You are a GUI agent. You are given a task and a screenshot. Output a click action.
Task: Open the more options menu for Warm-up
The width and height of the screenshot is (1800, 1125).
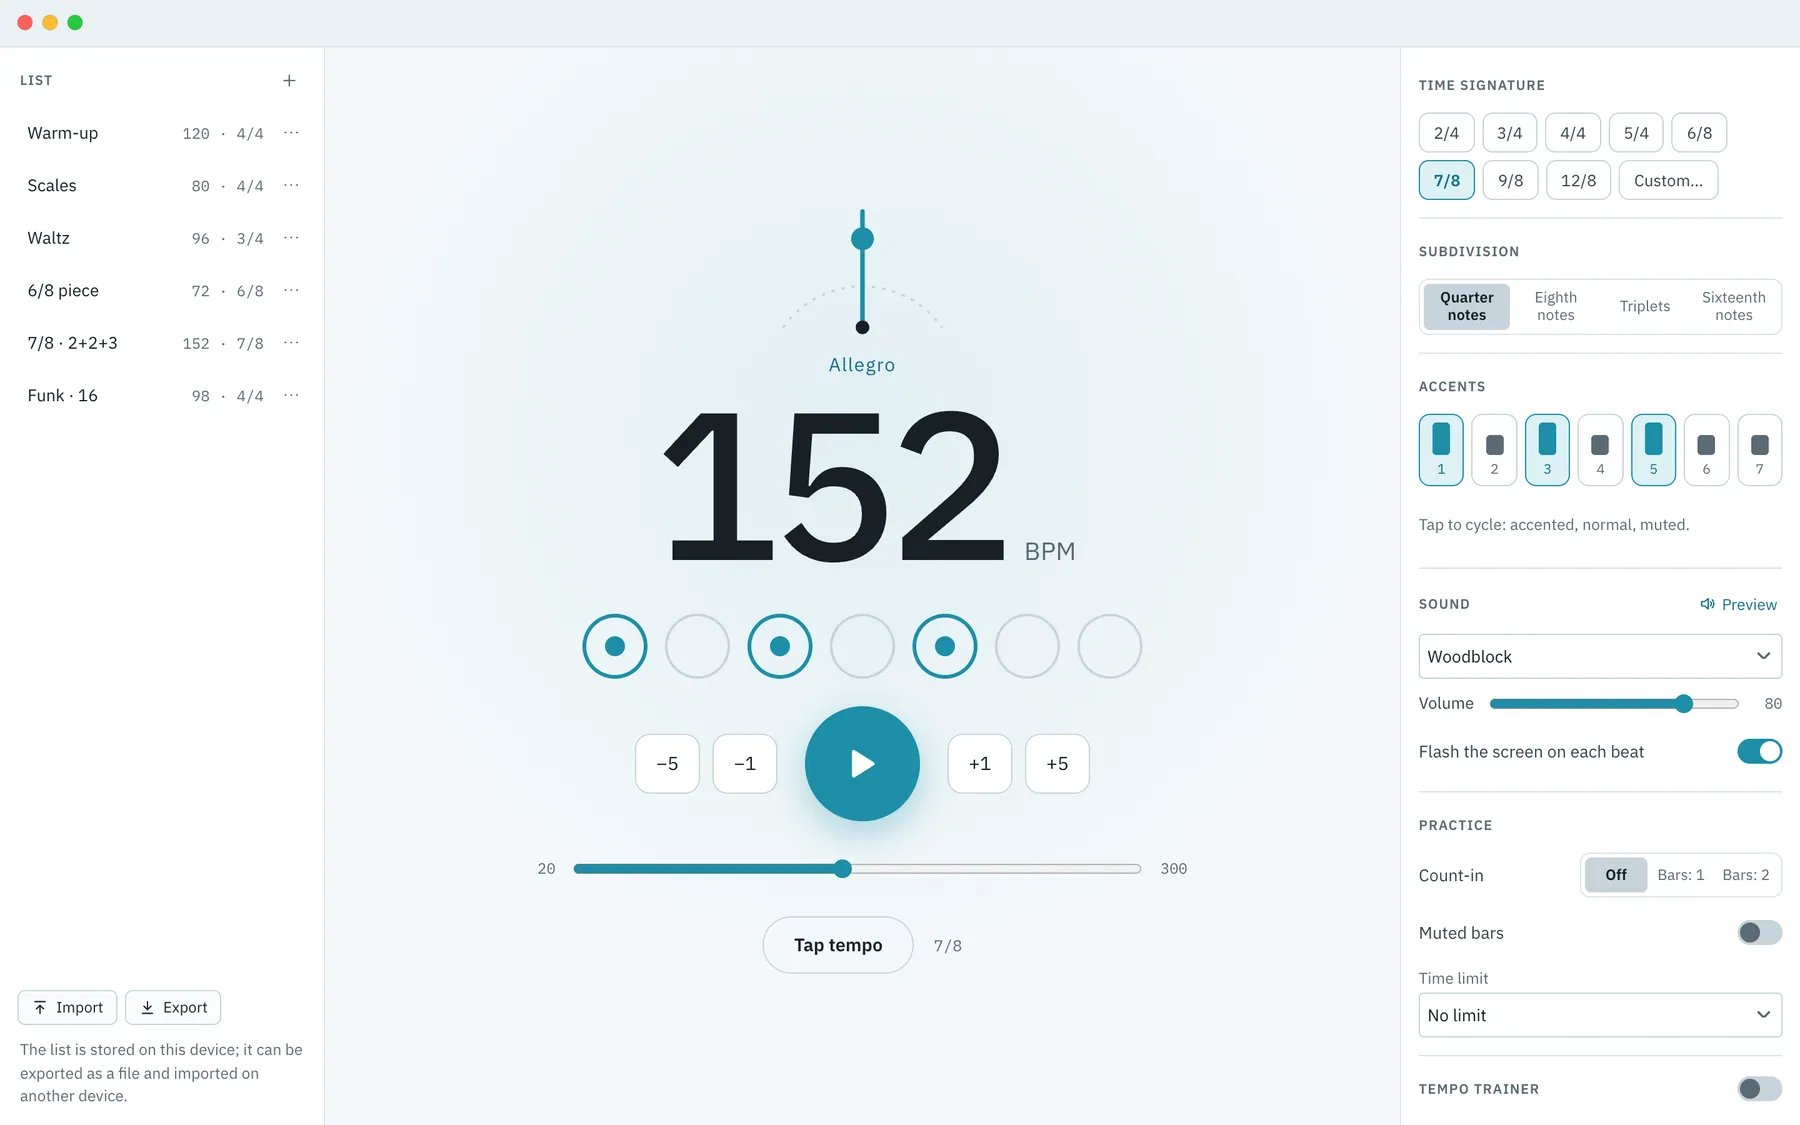coord(291,133)
